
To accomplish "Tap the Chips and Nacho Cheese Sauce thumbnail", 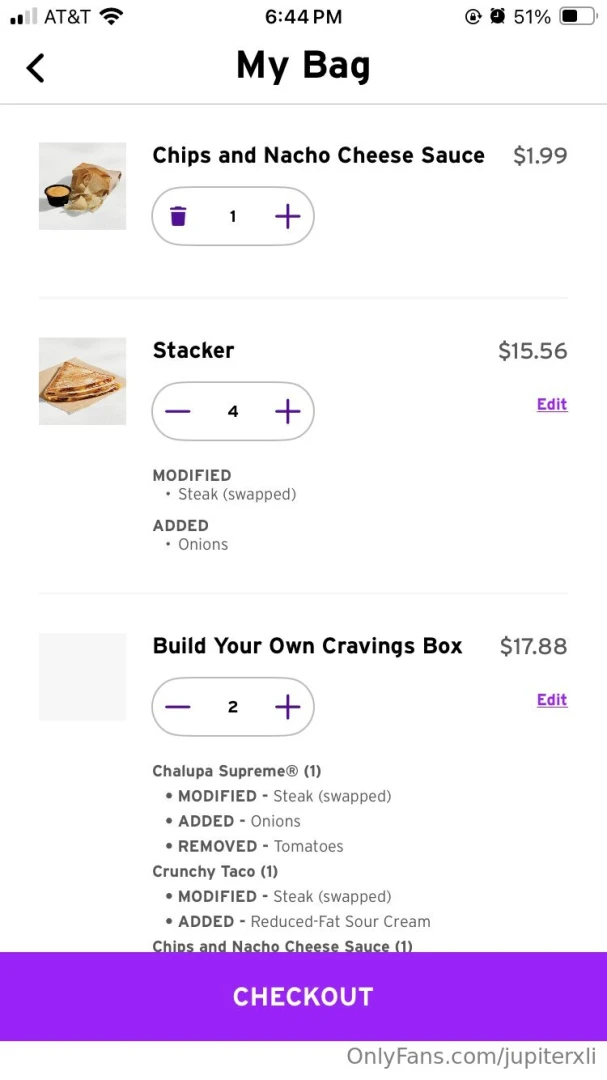I will click(x=82, y=185).
